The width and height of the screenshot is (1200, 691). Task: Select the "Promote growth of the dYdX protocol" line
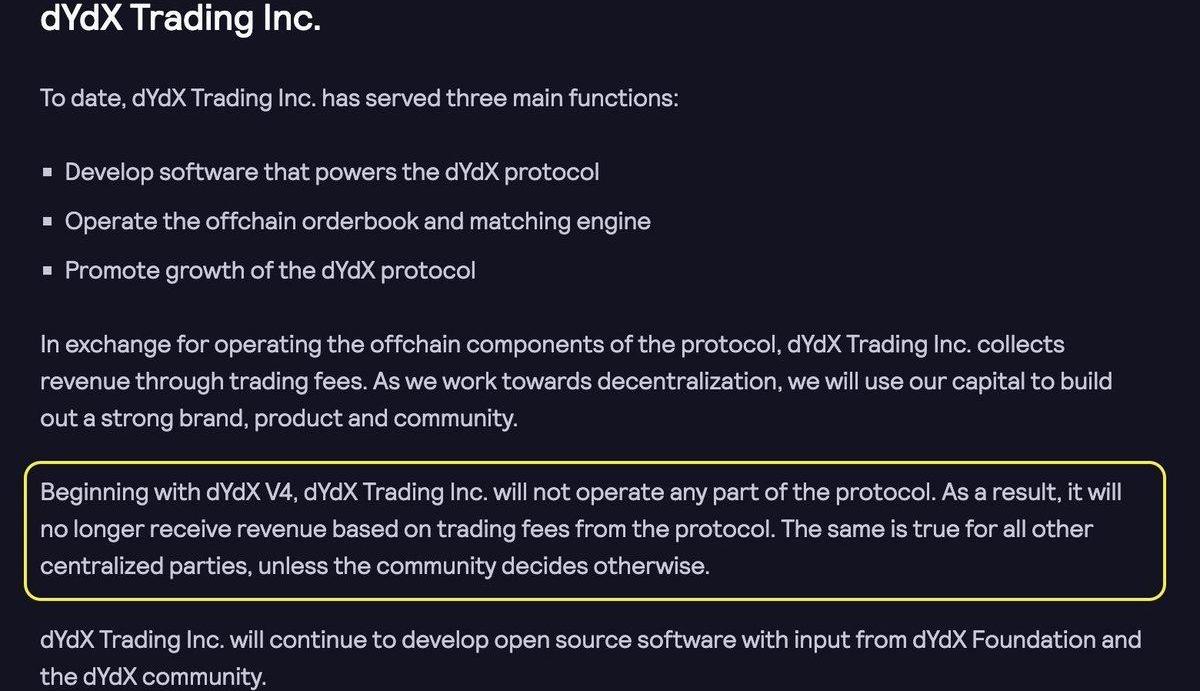point(270,270)
